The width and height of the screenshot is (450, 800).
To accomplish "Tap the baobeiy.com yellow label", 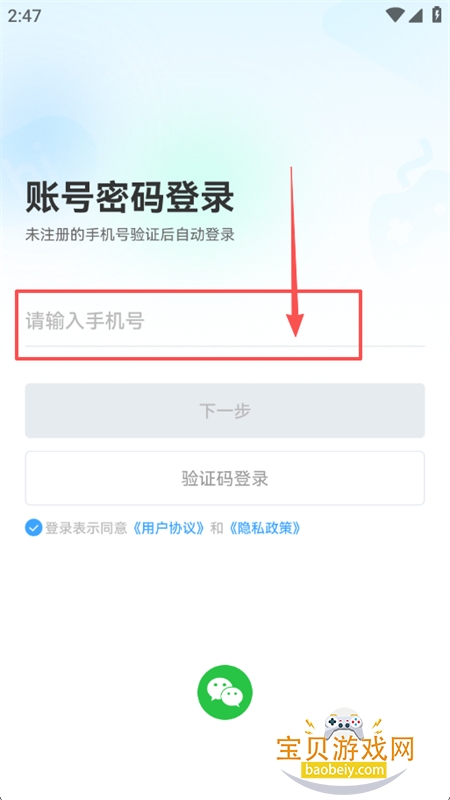I will (x=343, y=769).
